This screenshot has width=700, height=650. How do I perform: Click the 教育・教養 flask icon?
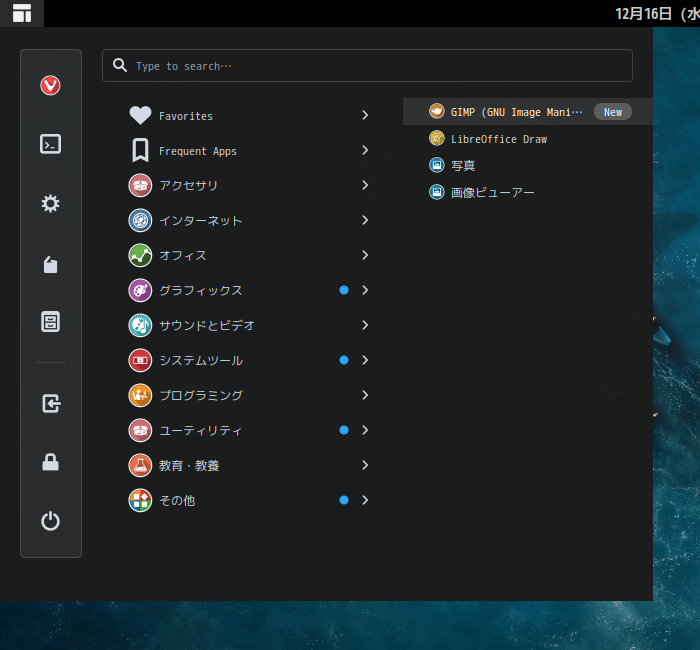coord(140,465)
